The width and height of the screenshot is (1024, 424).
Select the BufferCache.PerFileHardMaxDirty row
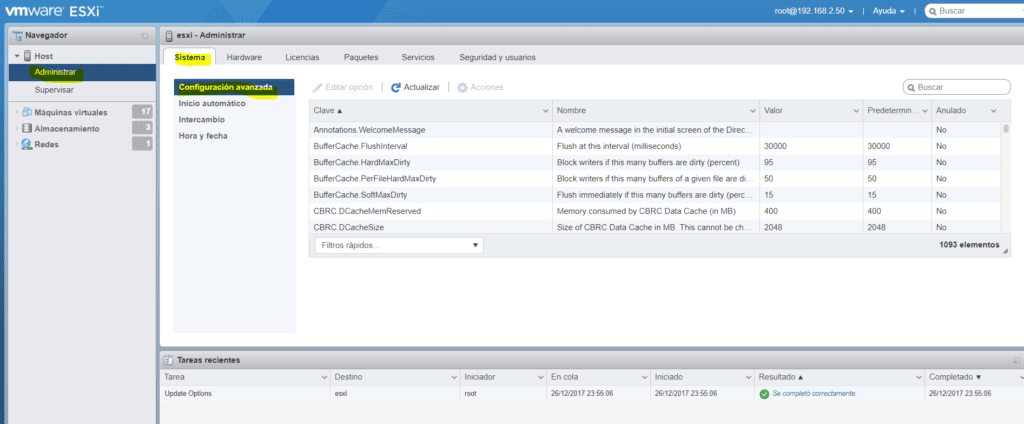point(655,178)
